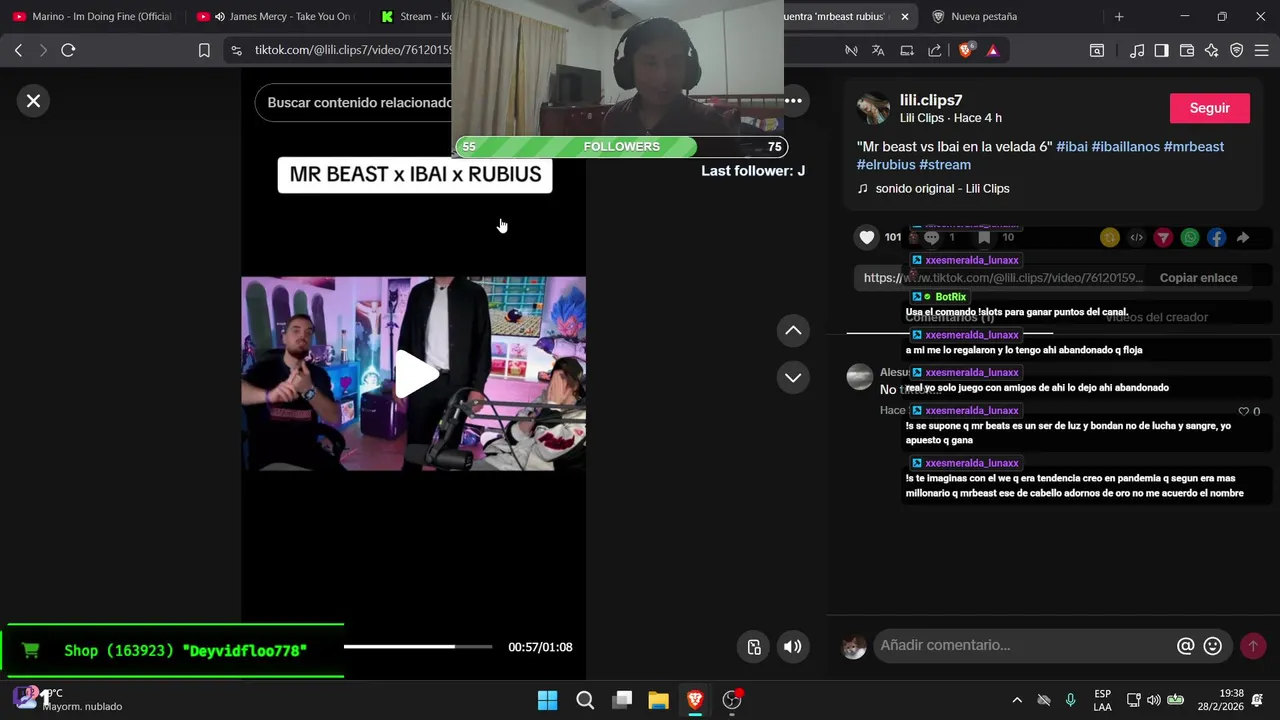Open the three-dot more options menu
The height and width of the screenshot is (720, 1280).
[x=793, y=101]
